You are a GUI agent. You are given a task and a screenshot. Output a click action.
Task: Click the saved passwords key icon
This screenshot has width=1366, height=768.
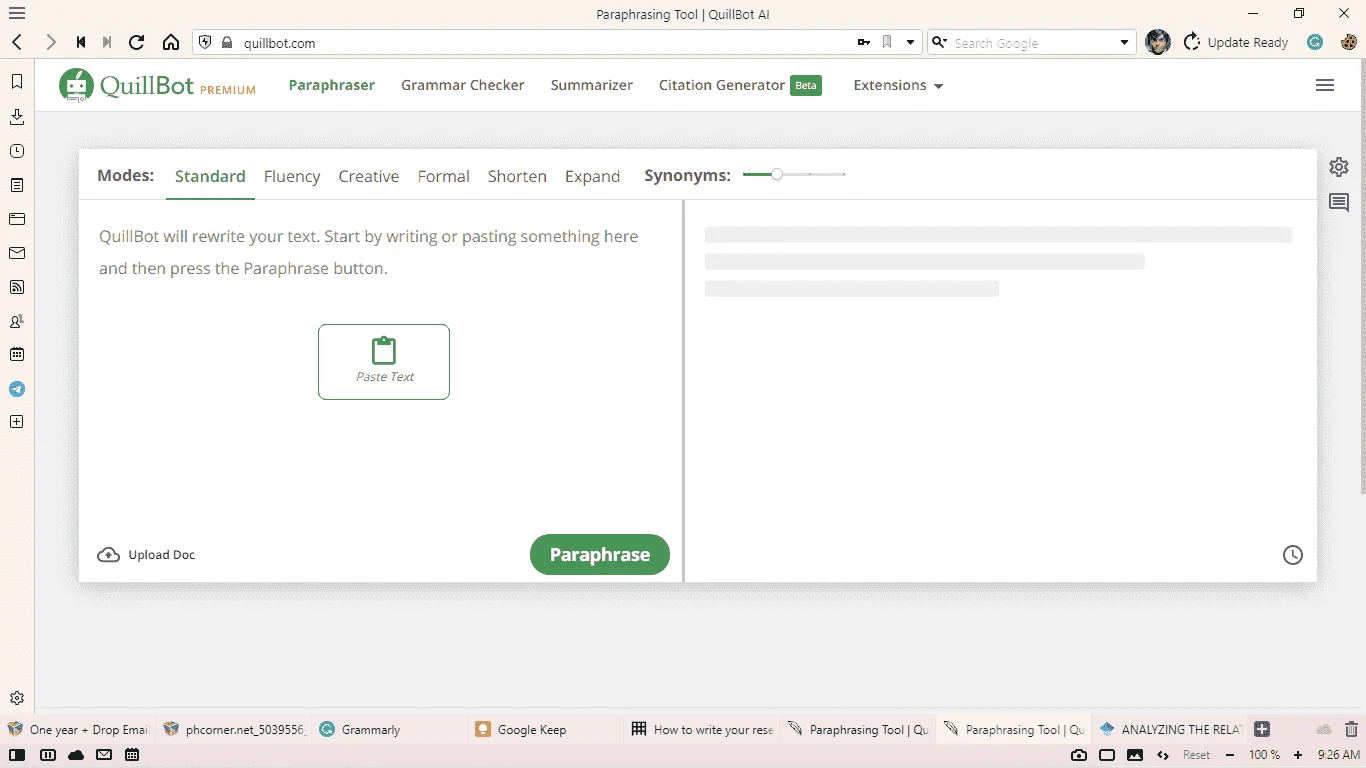tap(864, 42)
